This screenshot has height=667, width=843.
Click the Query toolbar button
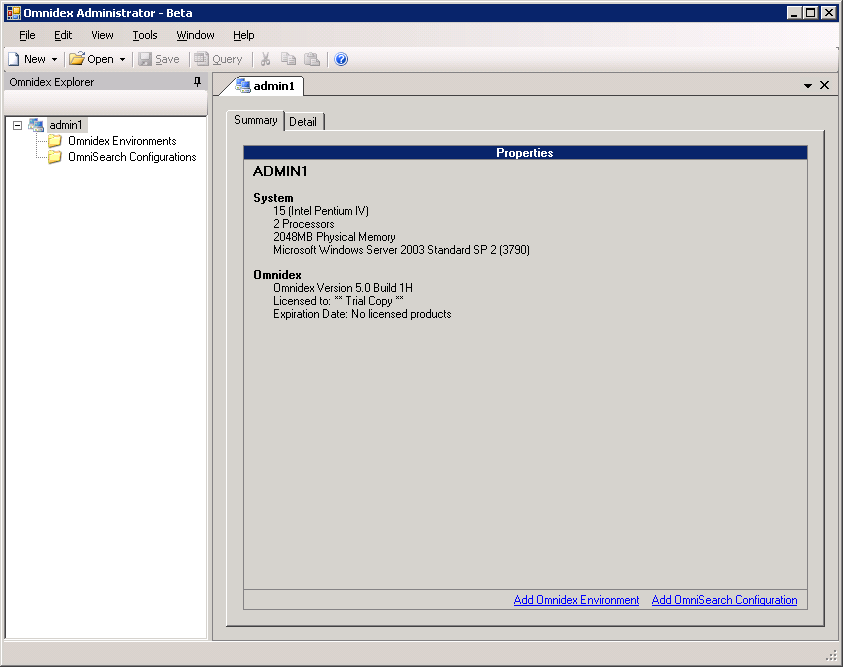(218, 59)
